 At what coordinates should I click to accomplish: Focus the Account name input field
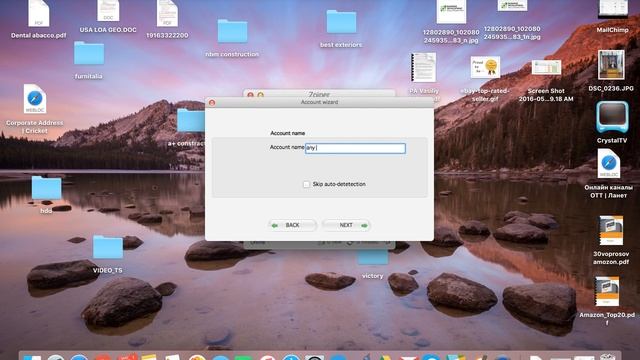point(355,148)
